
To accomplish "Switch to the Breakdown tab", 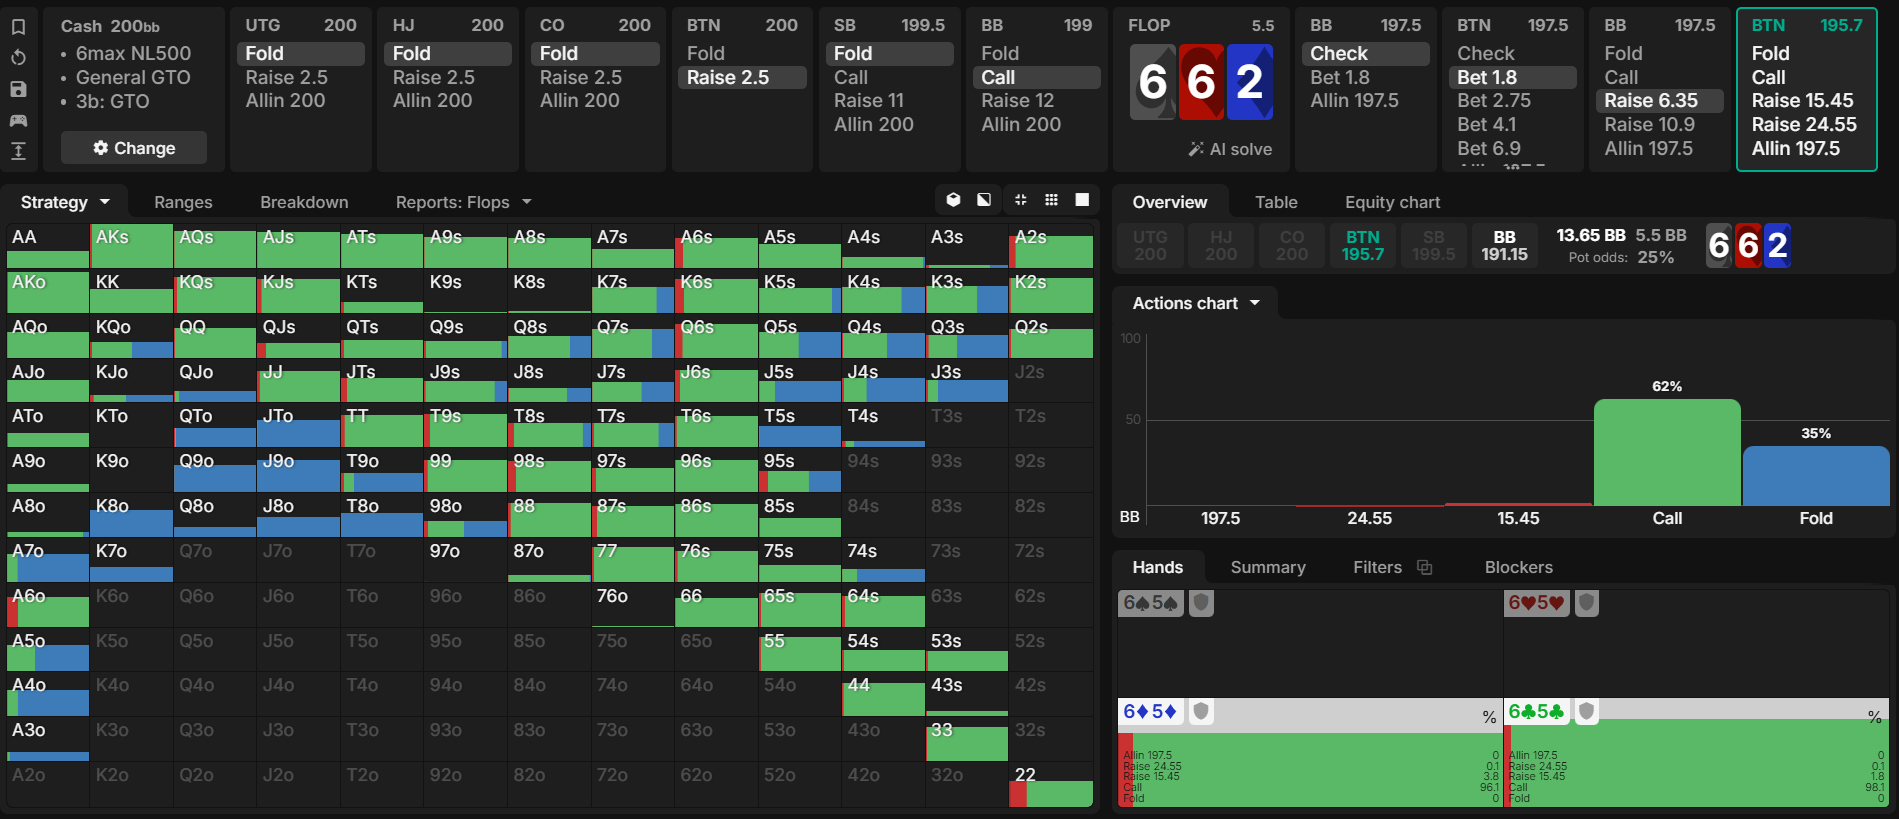I will 304,202.
